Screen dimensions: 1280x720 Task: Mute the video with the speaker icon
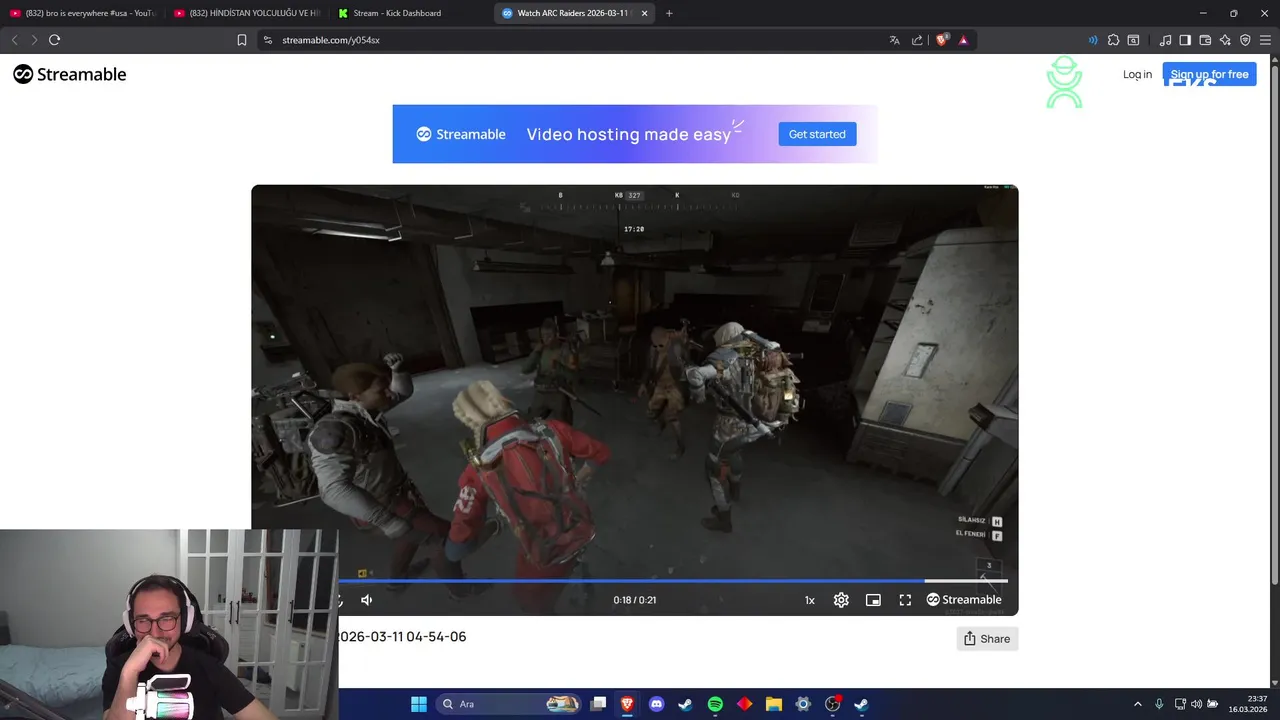coord(366,600)
